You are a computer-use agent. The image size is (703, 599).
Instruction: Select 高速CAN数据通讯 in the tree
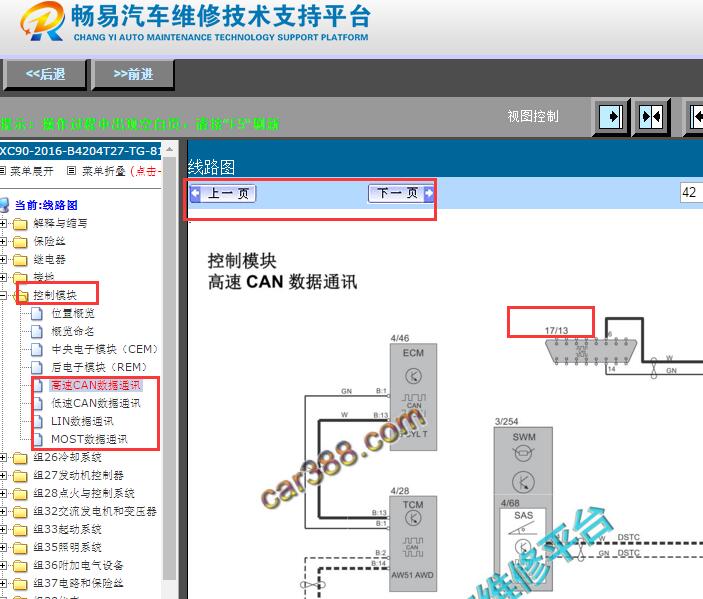click(x=95, y=385)
